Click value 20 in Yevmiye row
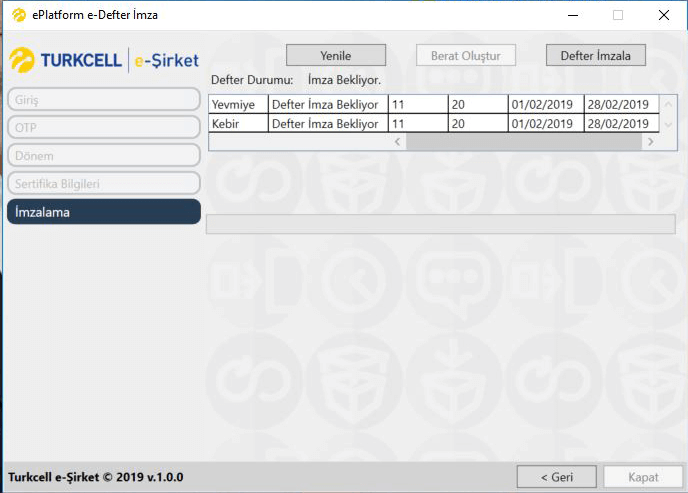688x493 pixels. pos(478,104)
